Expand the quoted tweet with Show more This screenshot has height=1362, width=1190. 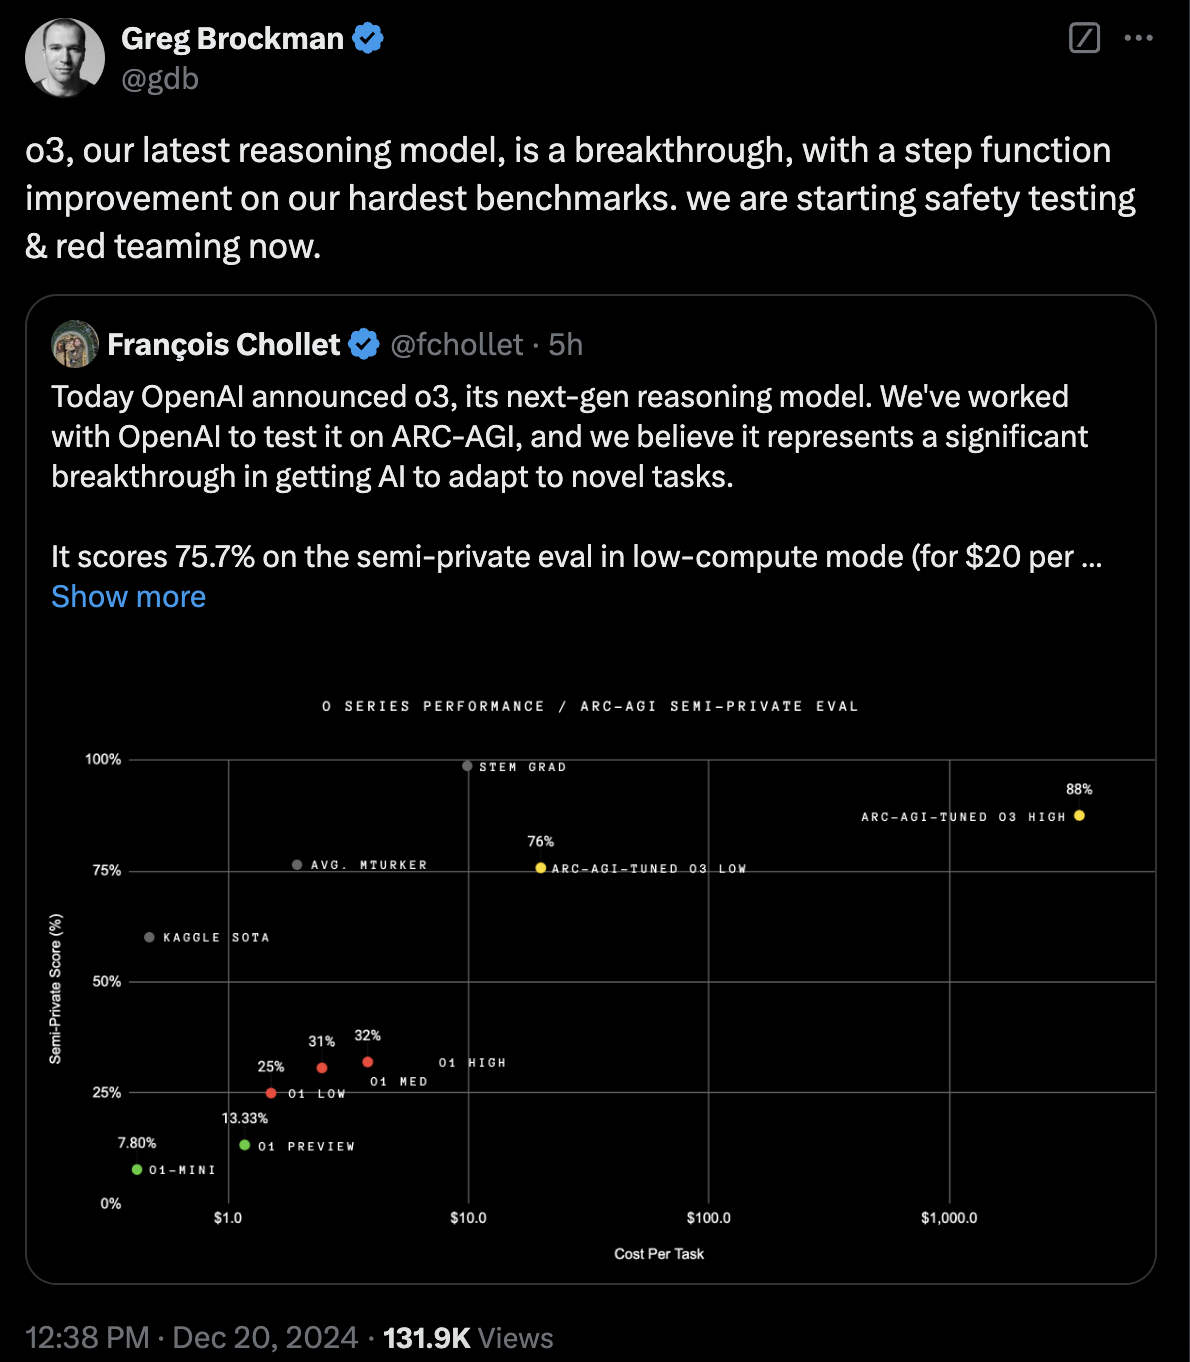point(128,596)
